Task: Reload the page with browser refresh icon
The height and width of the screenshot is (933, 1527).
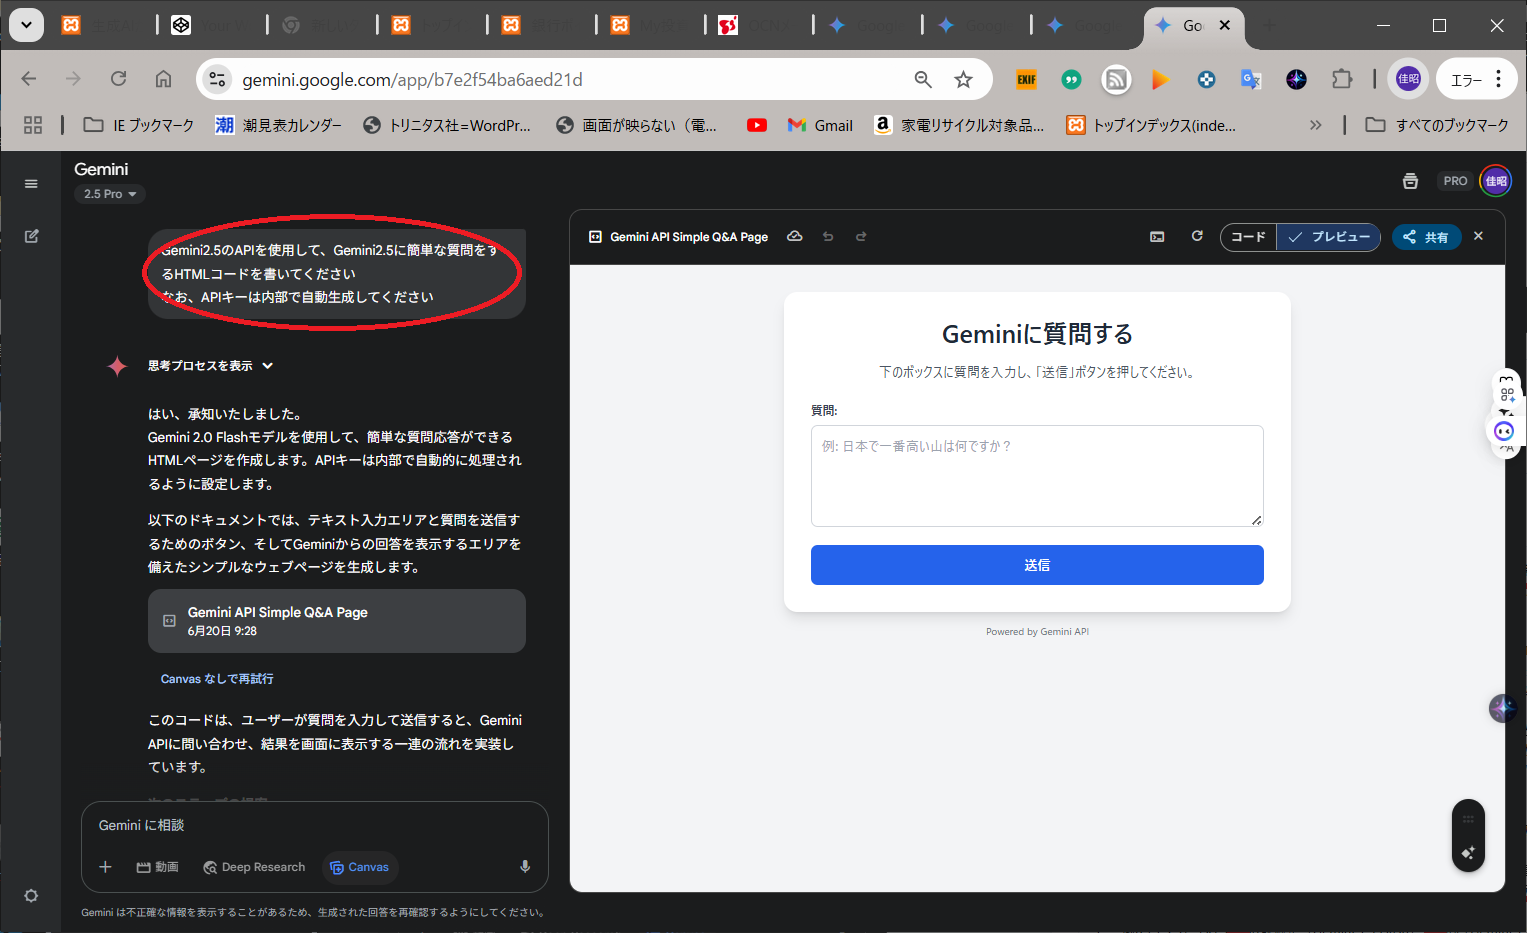Action: [118, 79]
